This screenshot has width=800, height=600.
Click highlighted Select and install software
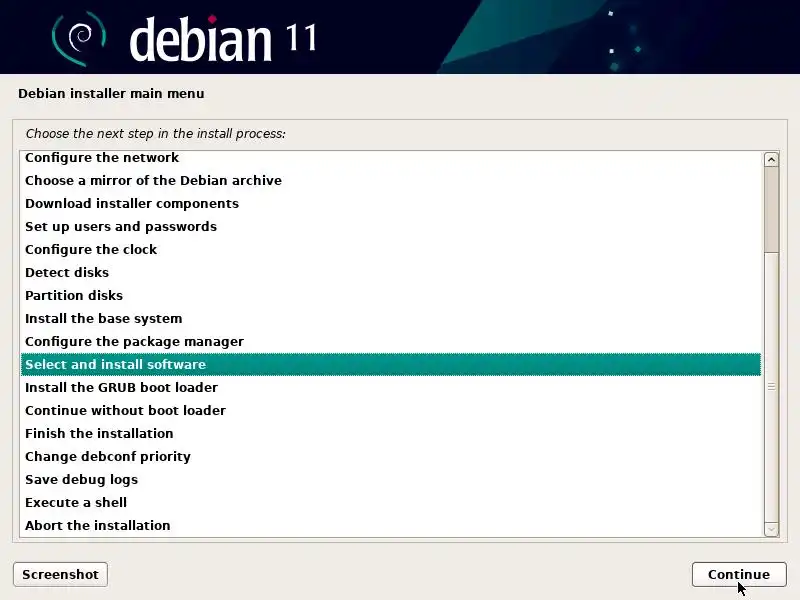coord(391,364)
